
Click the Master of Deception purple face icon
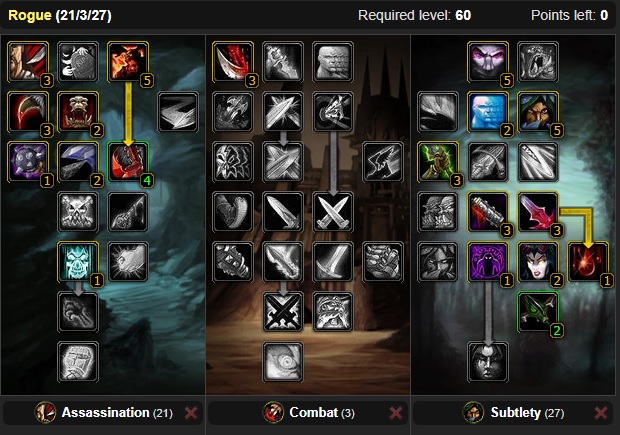[488, 62]
